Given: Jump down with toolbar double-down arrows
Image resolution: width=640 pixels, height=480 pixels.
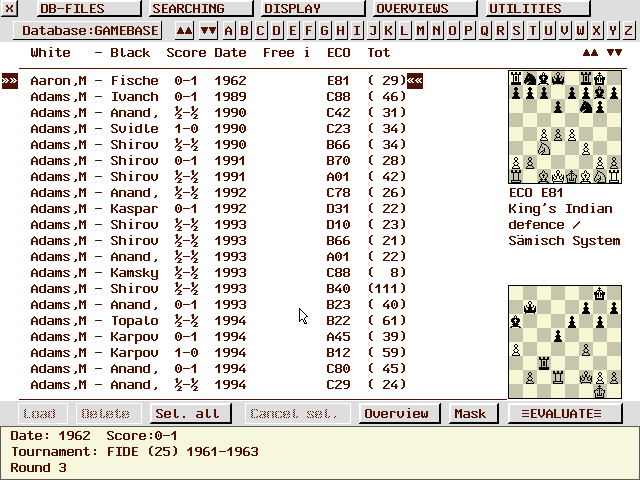Looking at the screenshot, I should [208, 31].
